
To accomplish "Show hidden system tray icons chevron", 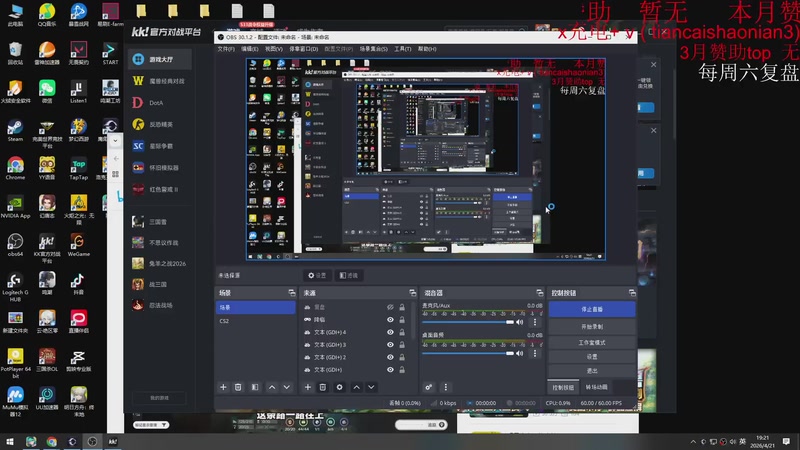I will click(x=693, y=442).
